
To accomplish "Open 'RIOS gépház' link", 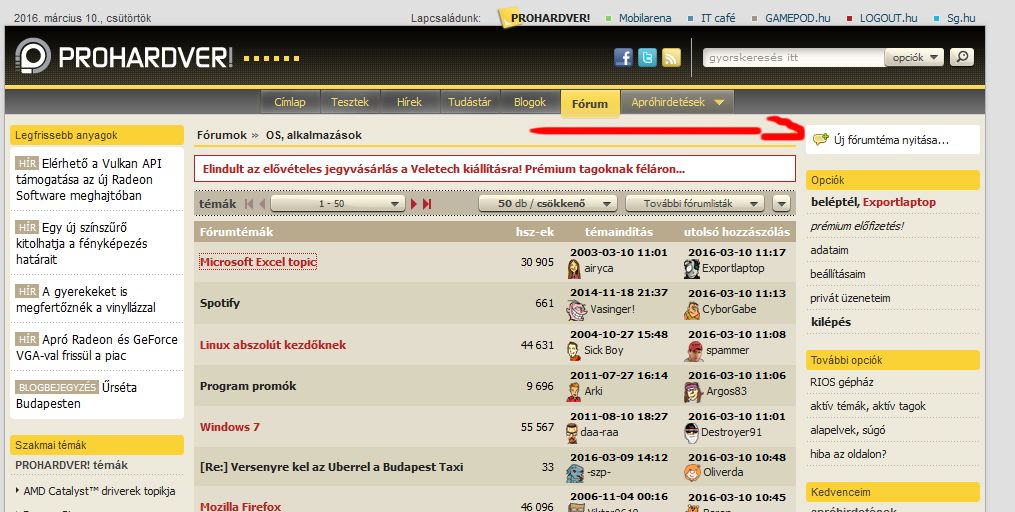I will point(842,383).
